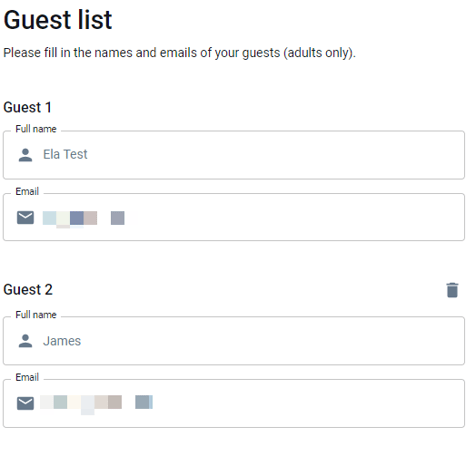Place cursor on the 'James' text
The height and width of the screenshot is (456, 466).
click(62, 341)
